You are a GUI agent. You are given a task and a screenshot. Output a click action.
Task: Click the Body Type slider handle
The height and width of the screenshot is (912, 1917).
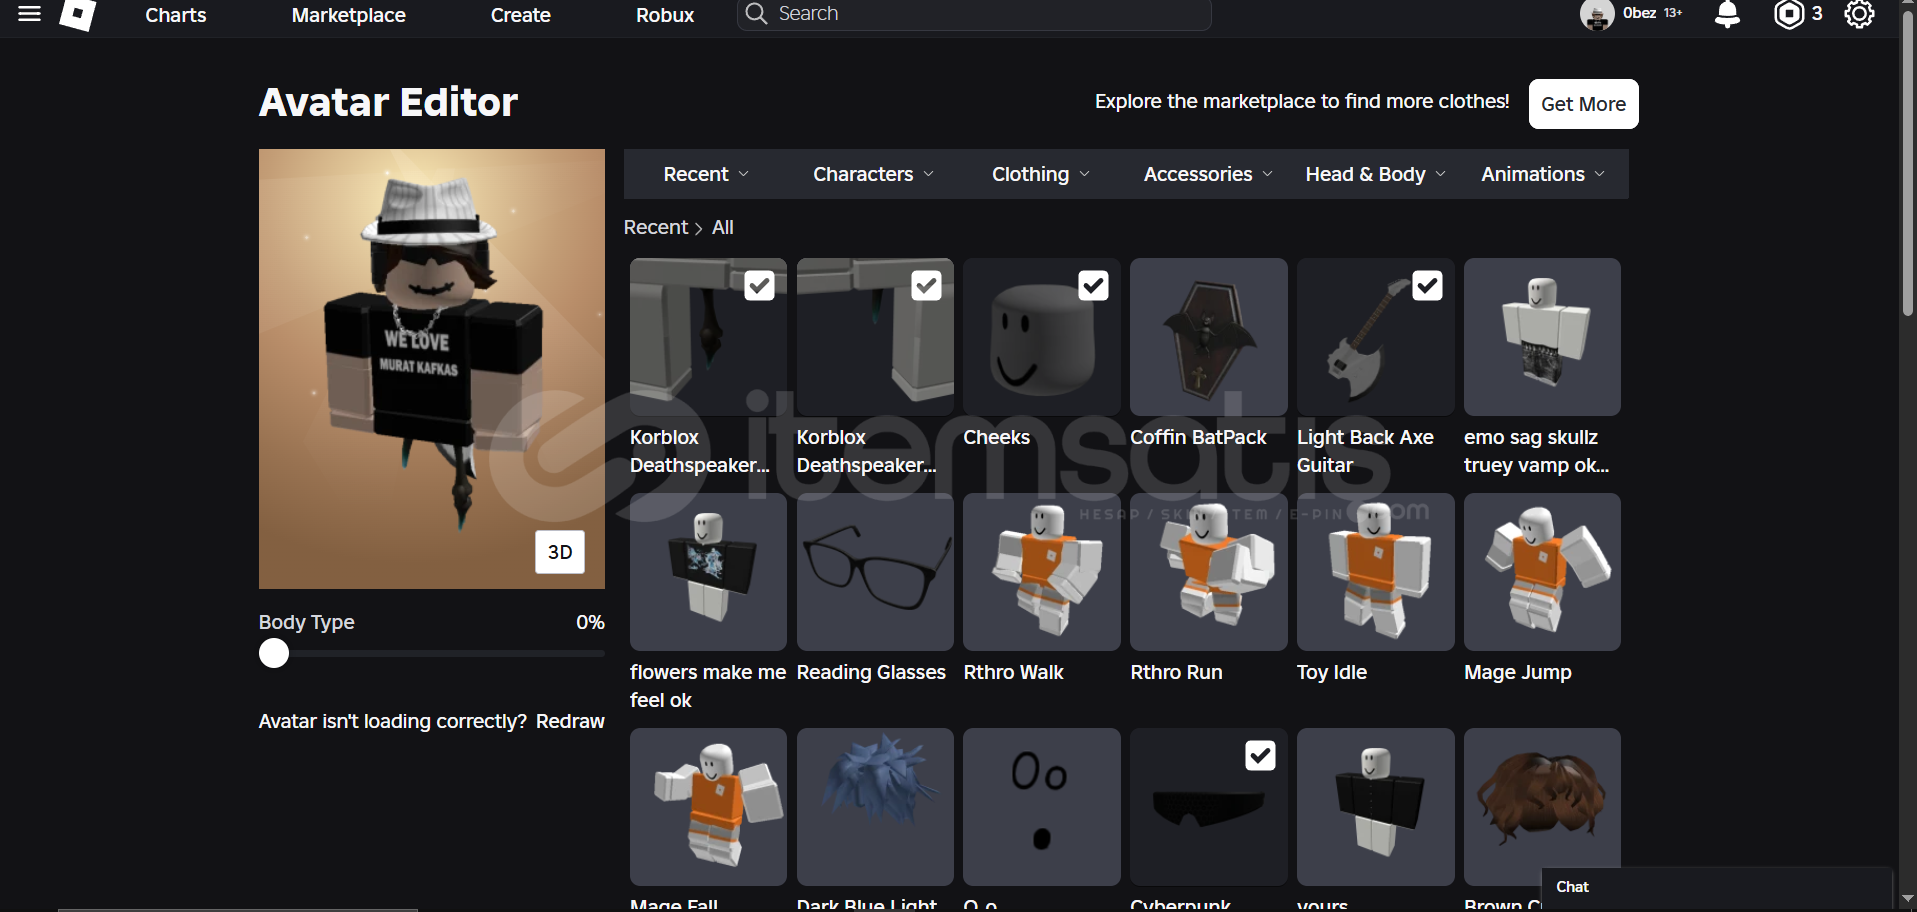(274, 653)
